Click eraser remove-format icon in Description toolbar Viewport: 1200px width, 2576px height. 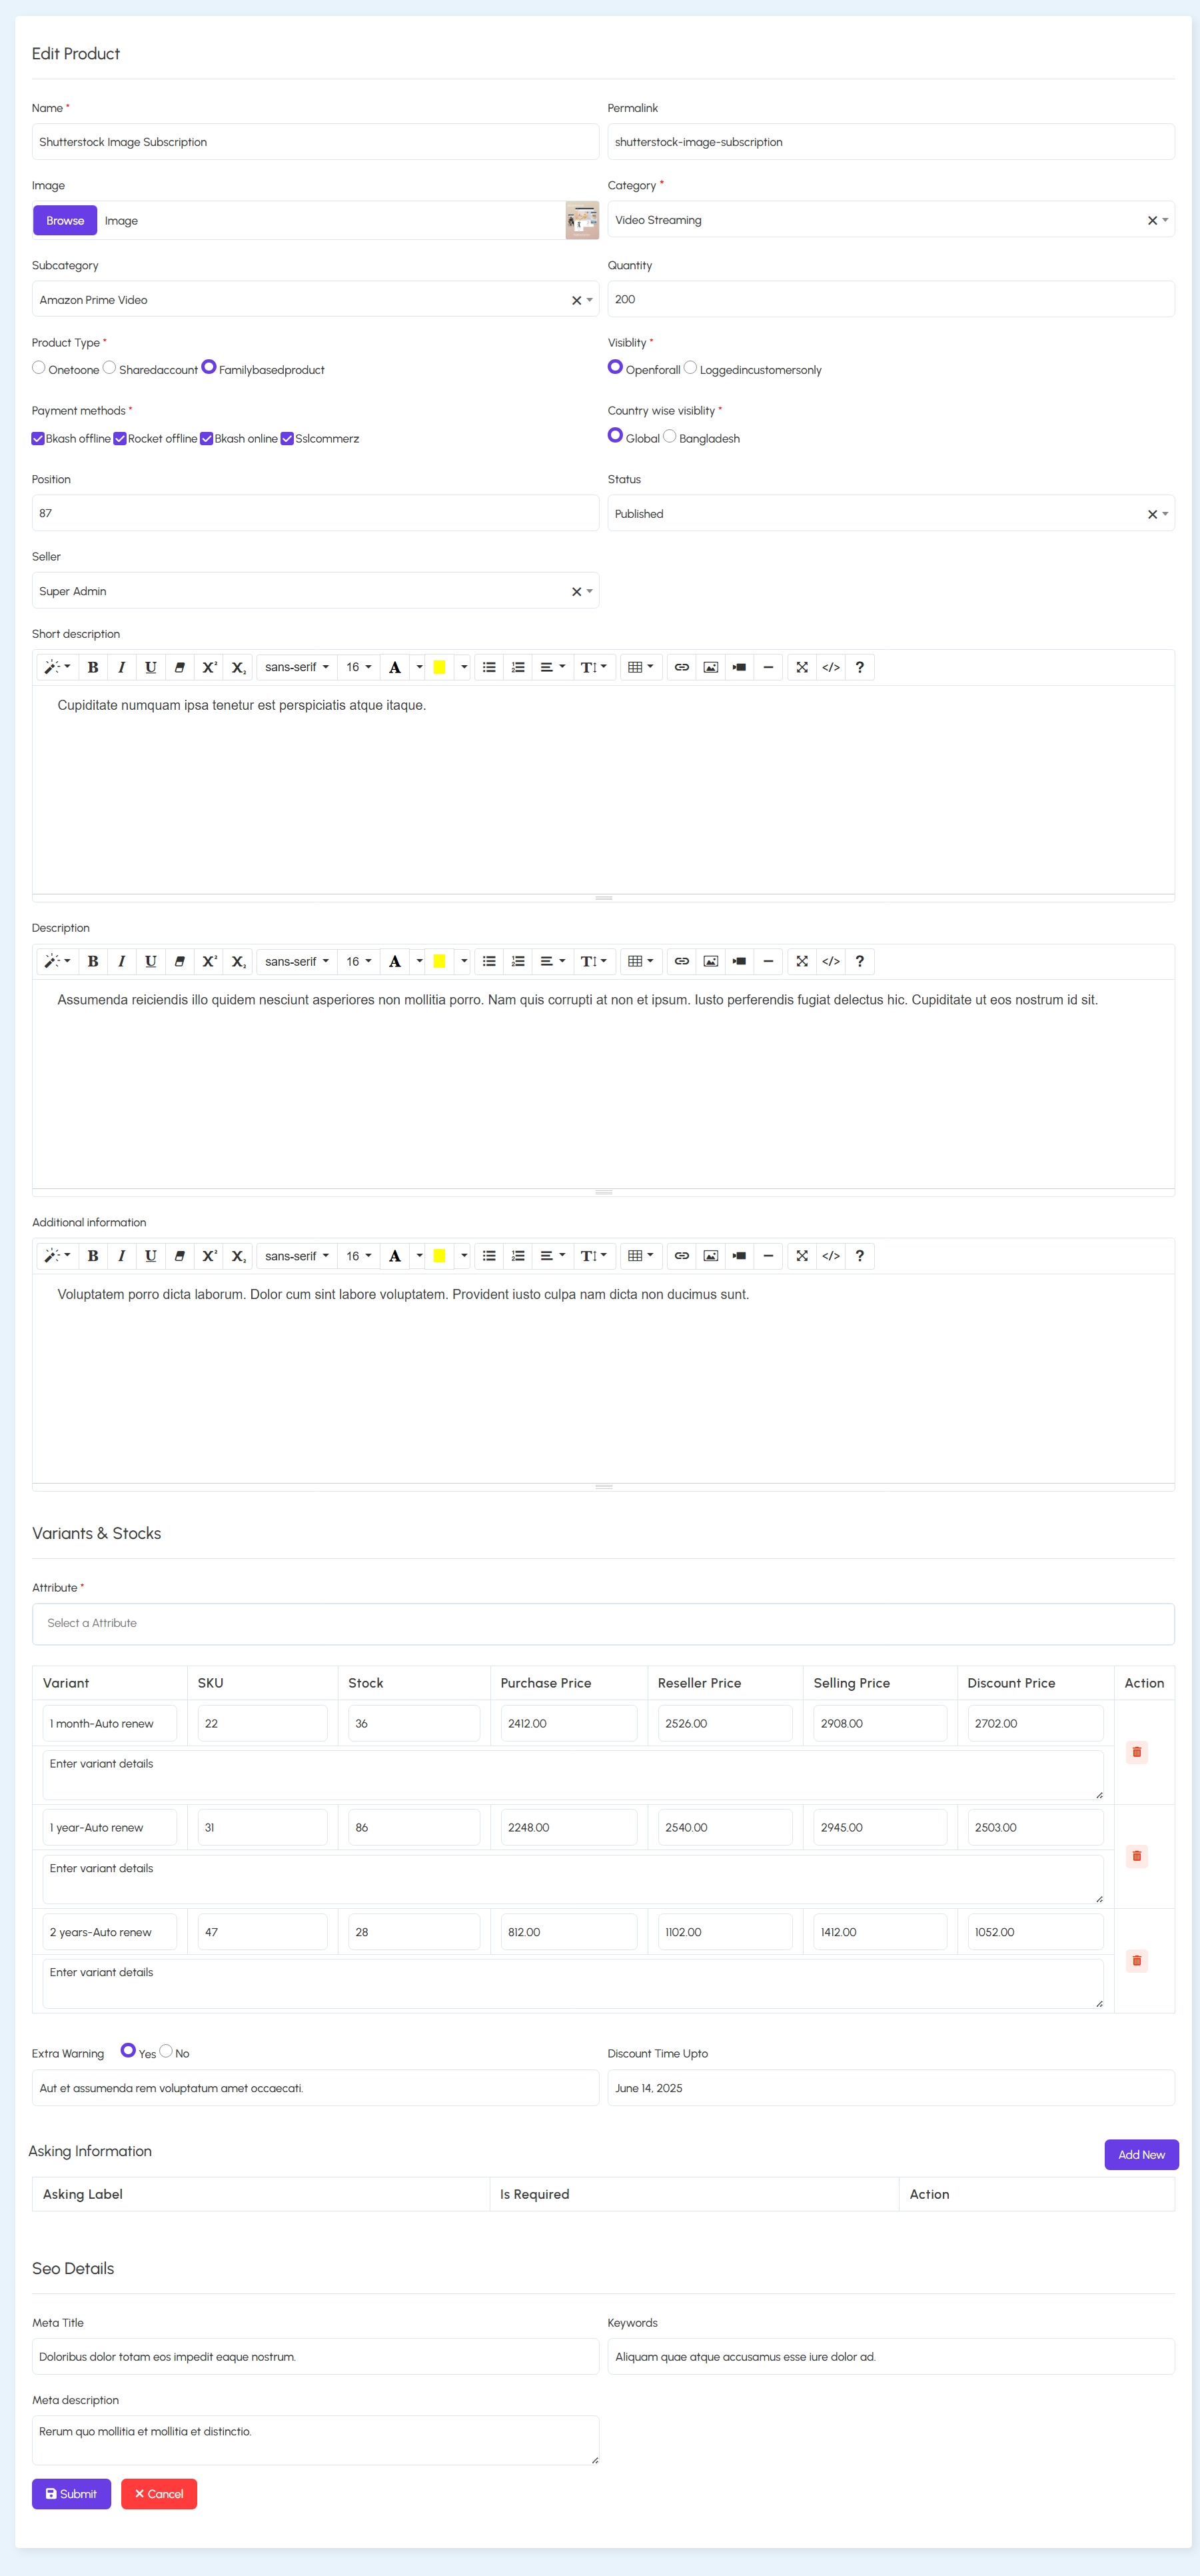(180, 961)
